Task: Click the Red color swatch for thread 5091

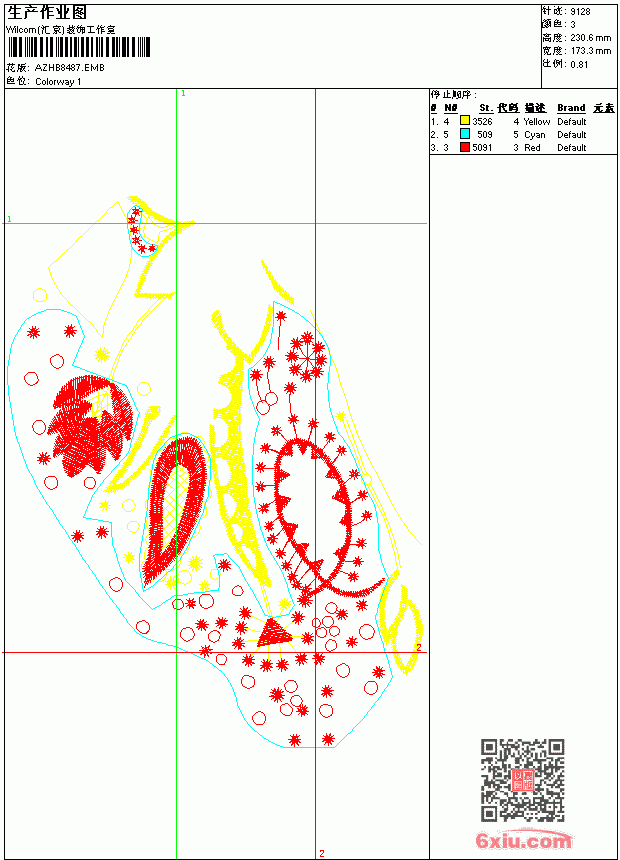Action: 465,147
